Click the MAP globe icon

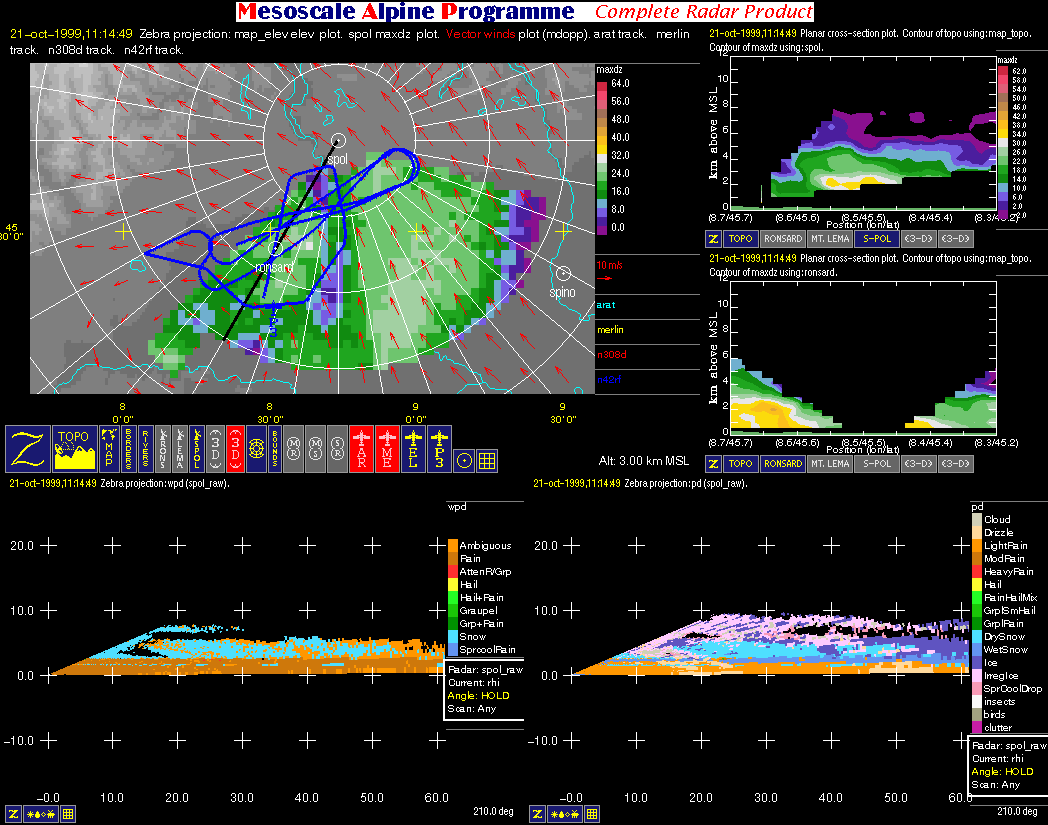pos(109,448)
